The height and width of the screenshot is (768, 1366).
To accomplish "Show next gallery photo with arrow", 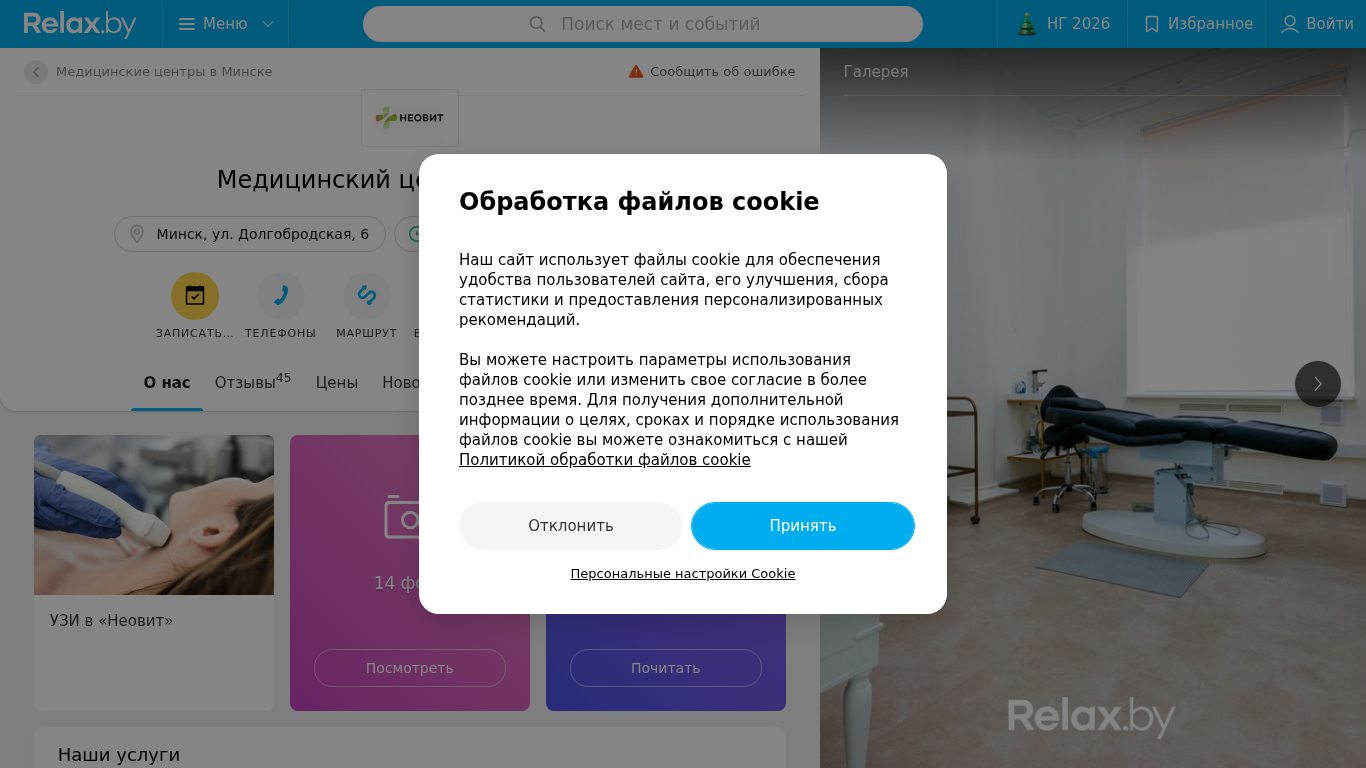I will tap(1318, 384).
